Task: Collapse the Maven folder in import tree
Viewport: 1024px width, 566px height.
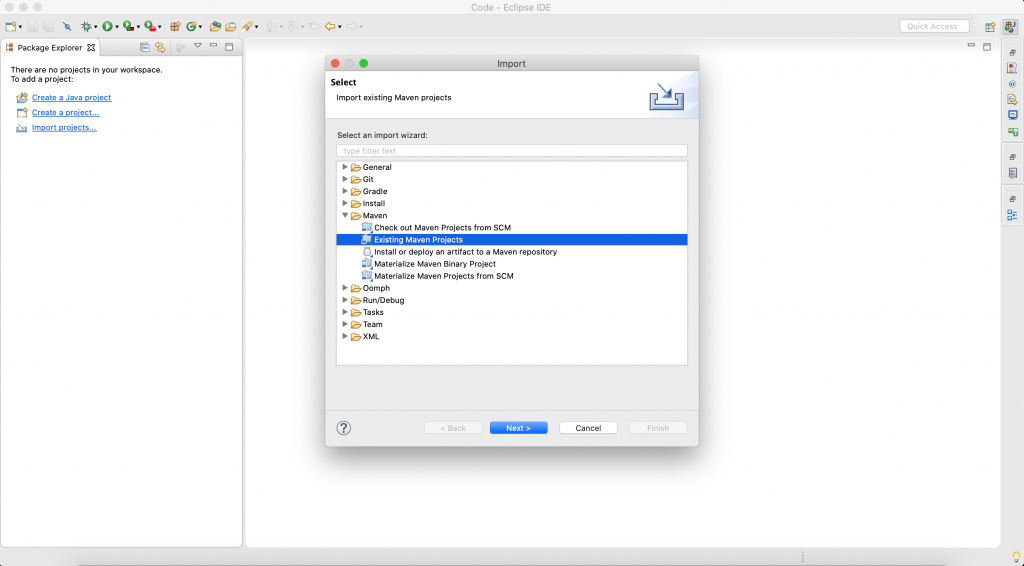Action: coord(345,215)
